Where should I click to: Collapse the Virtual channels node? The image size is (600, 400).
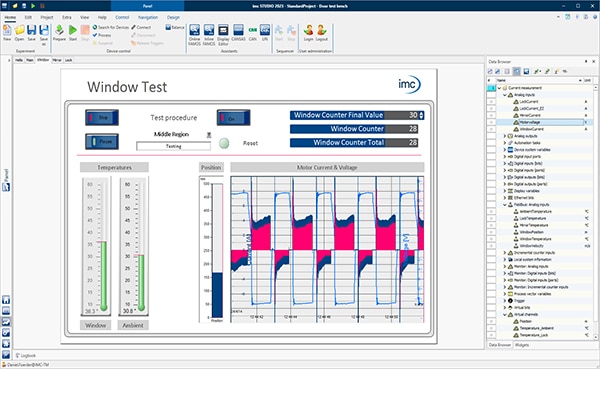[505, 314]
